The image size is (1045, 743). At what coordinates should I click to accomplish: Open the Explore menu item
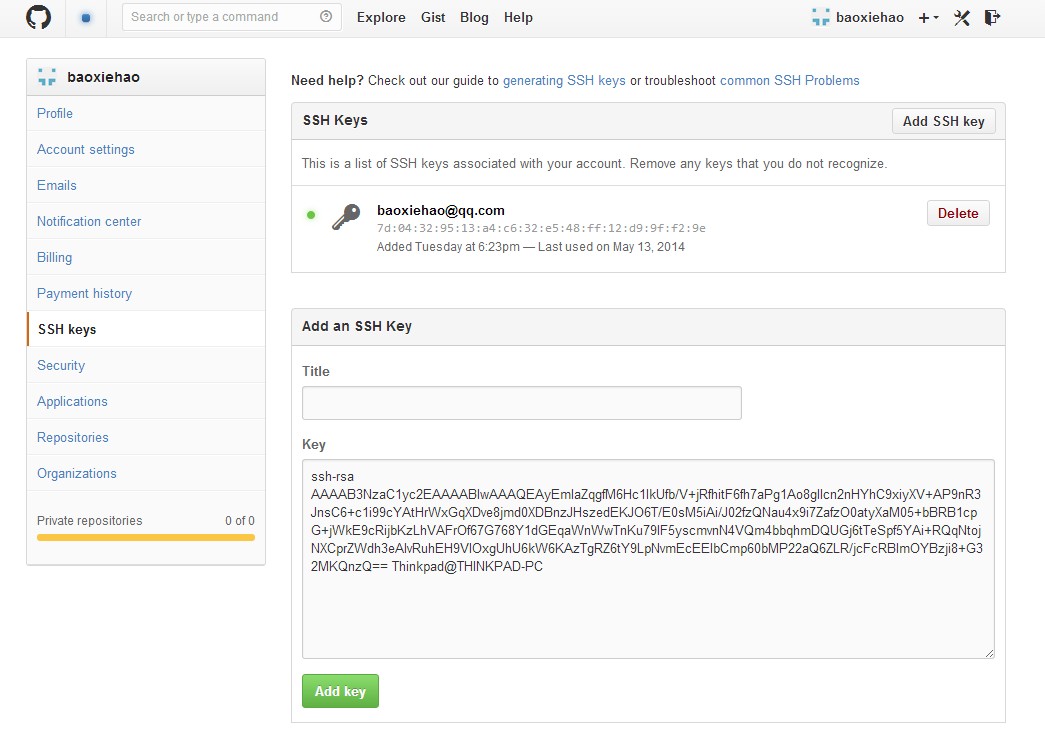point(381,17)
